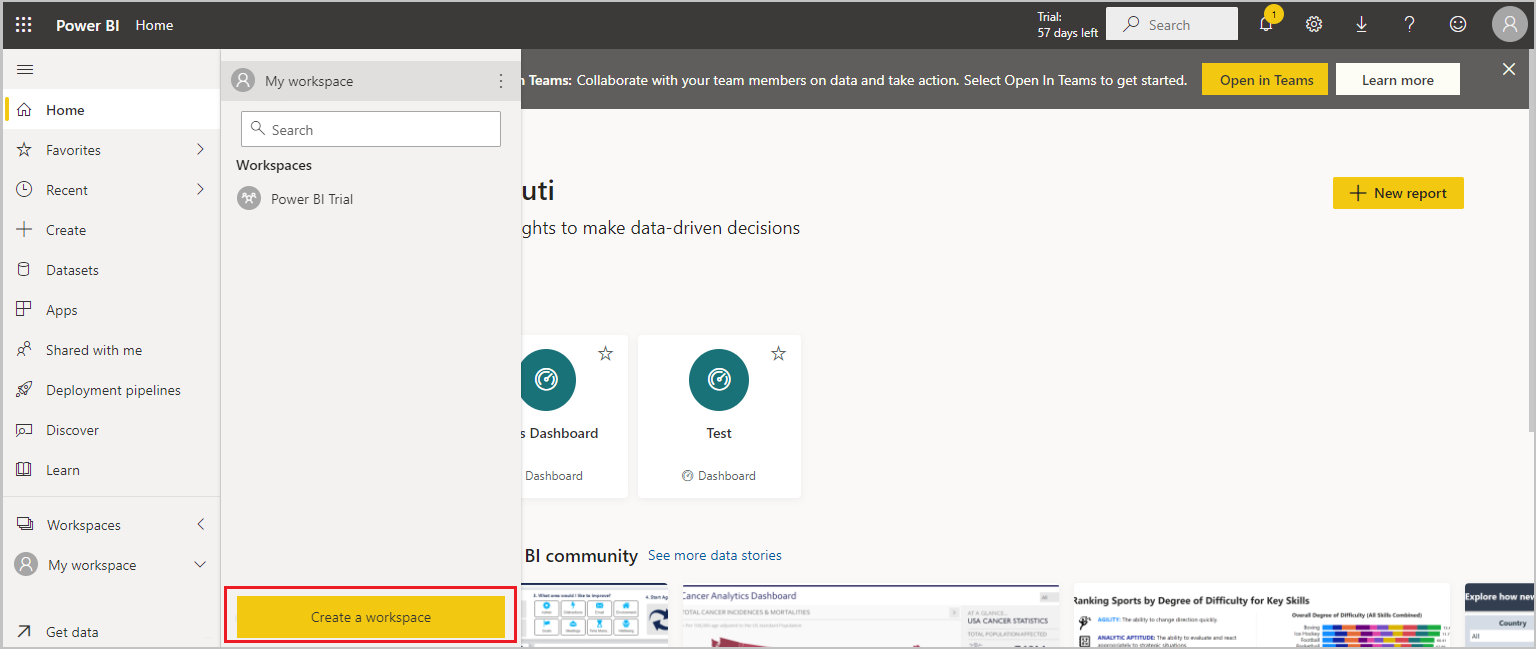Click the Home breadcrumb text in header

(154, 25)
